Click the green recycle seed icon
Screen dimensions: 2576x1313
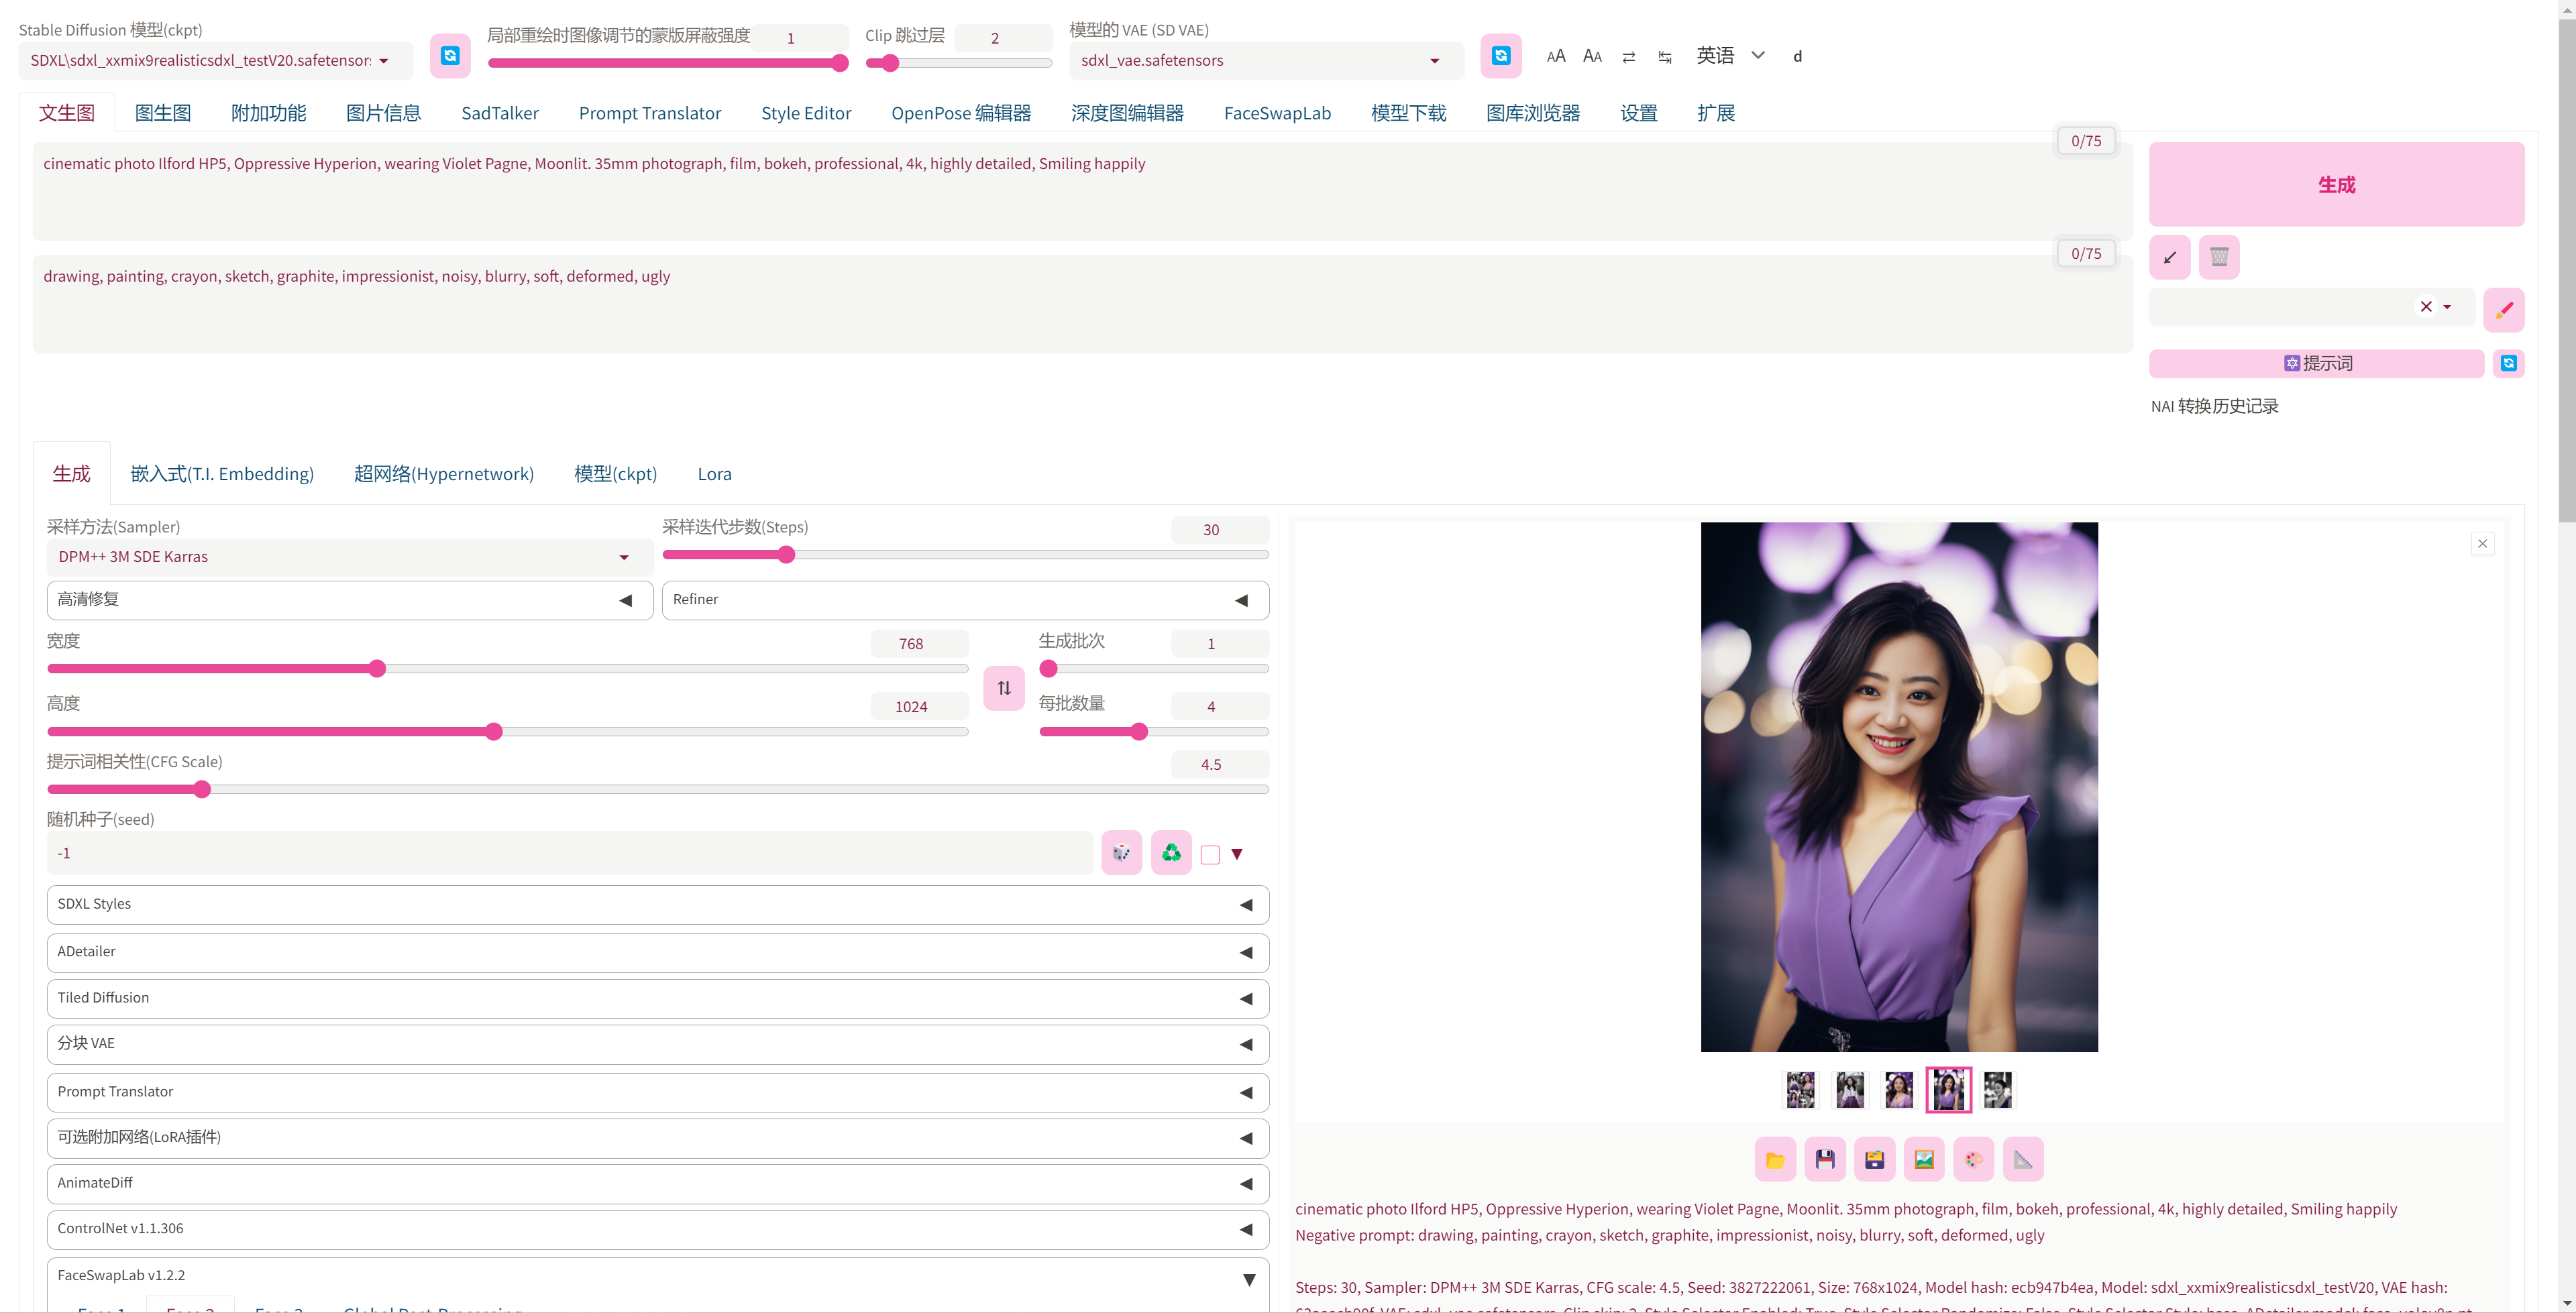pos(1171,853)
